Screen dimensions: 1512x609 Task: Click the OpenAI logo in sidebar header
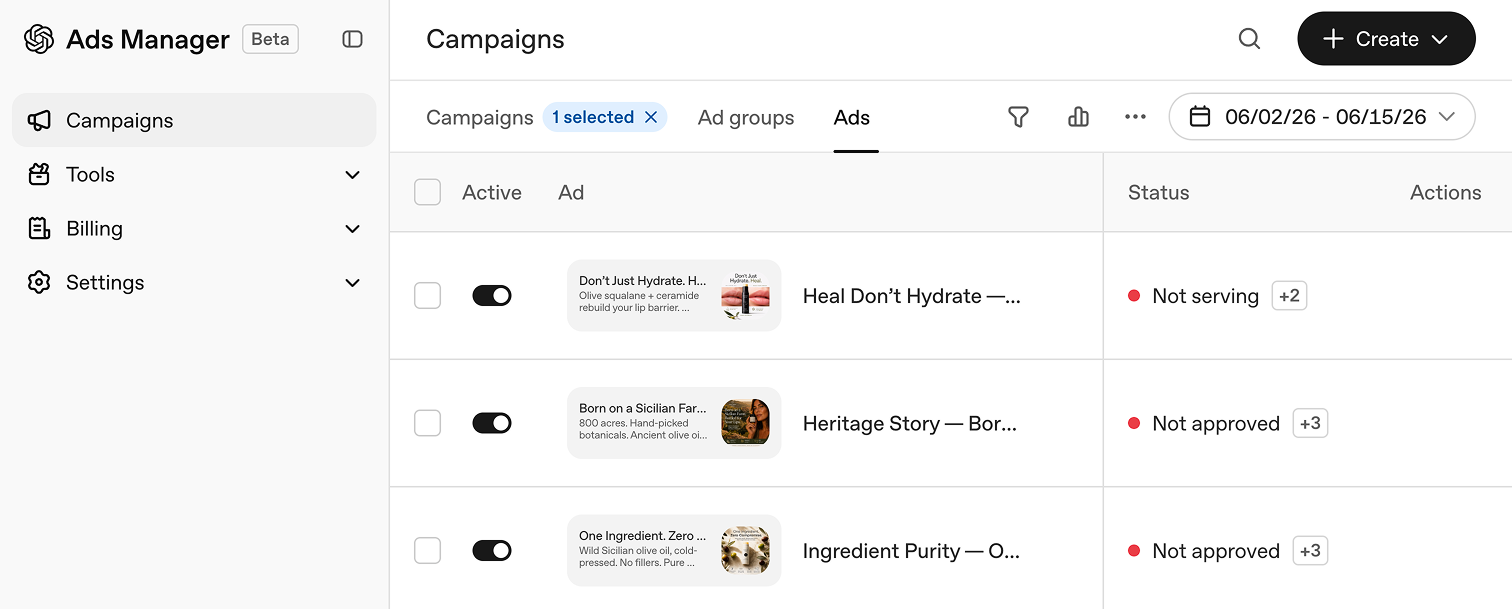click(39, 39)
